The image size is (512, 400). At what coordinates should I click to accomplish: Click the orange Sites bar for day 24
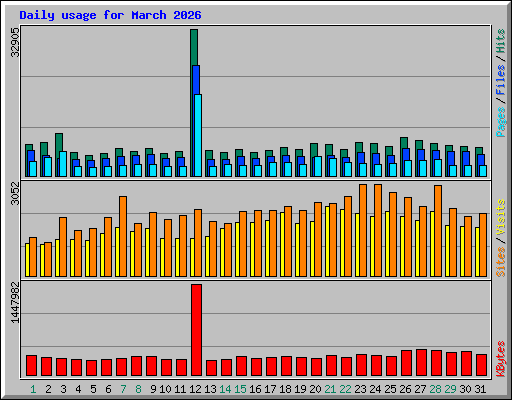tap(378, 230)
